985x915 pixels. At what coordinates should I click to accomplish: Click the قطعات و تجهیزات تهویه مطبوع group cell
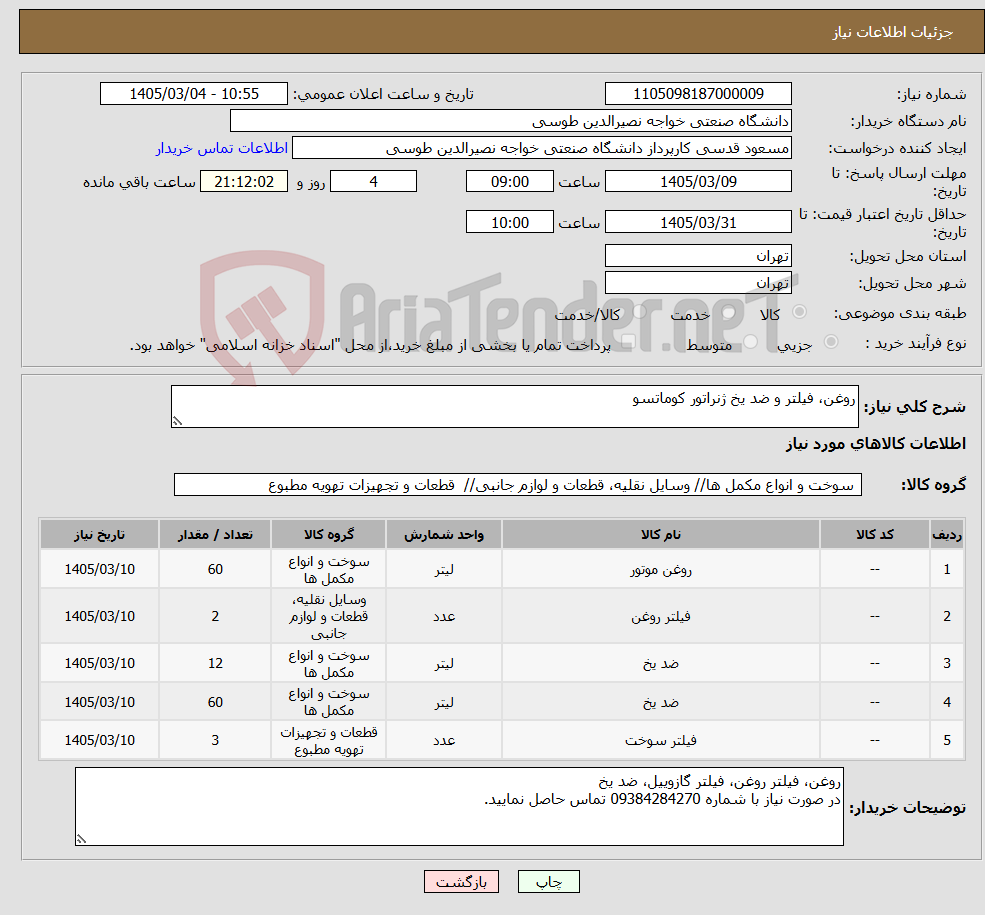coord(329,740)
